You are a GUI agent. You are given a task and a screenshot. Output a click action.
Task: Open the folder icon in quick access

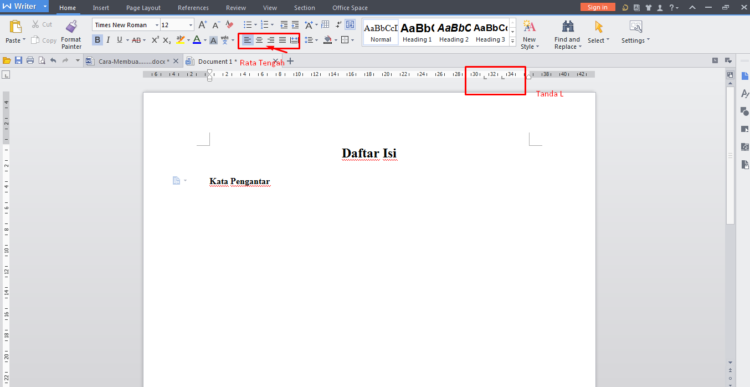[x=7, y=61]
